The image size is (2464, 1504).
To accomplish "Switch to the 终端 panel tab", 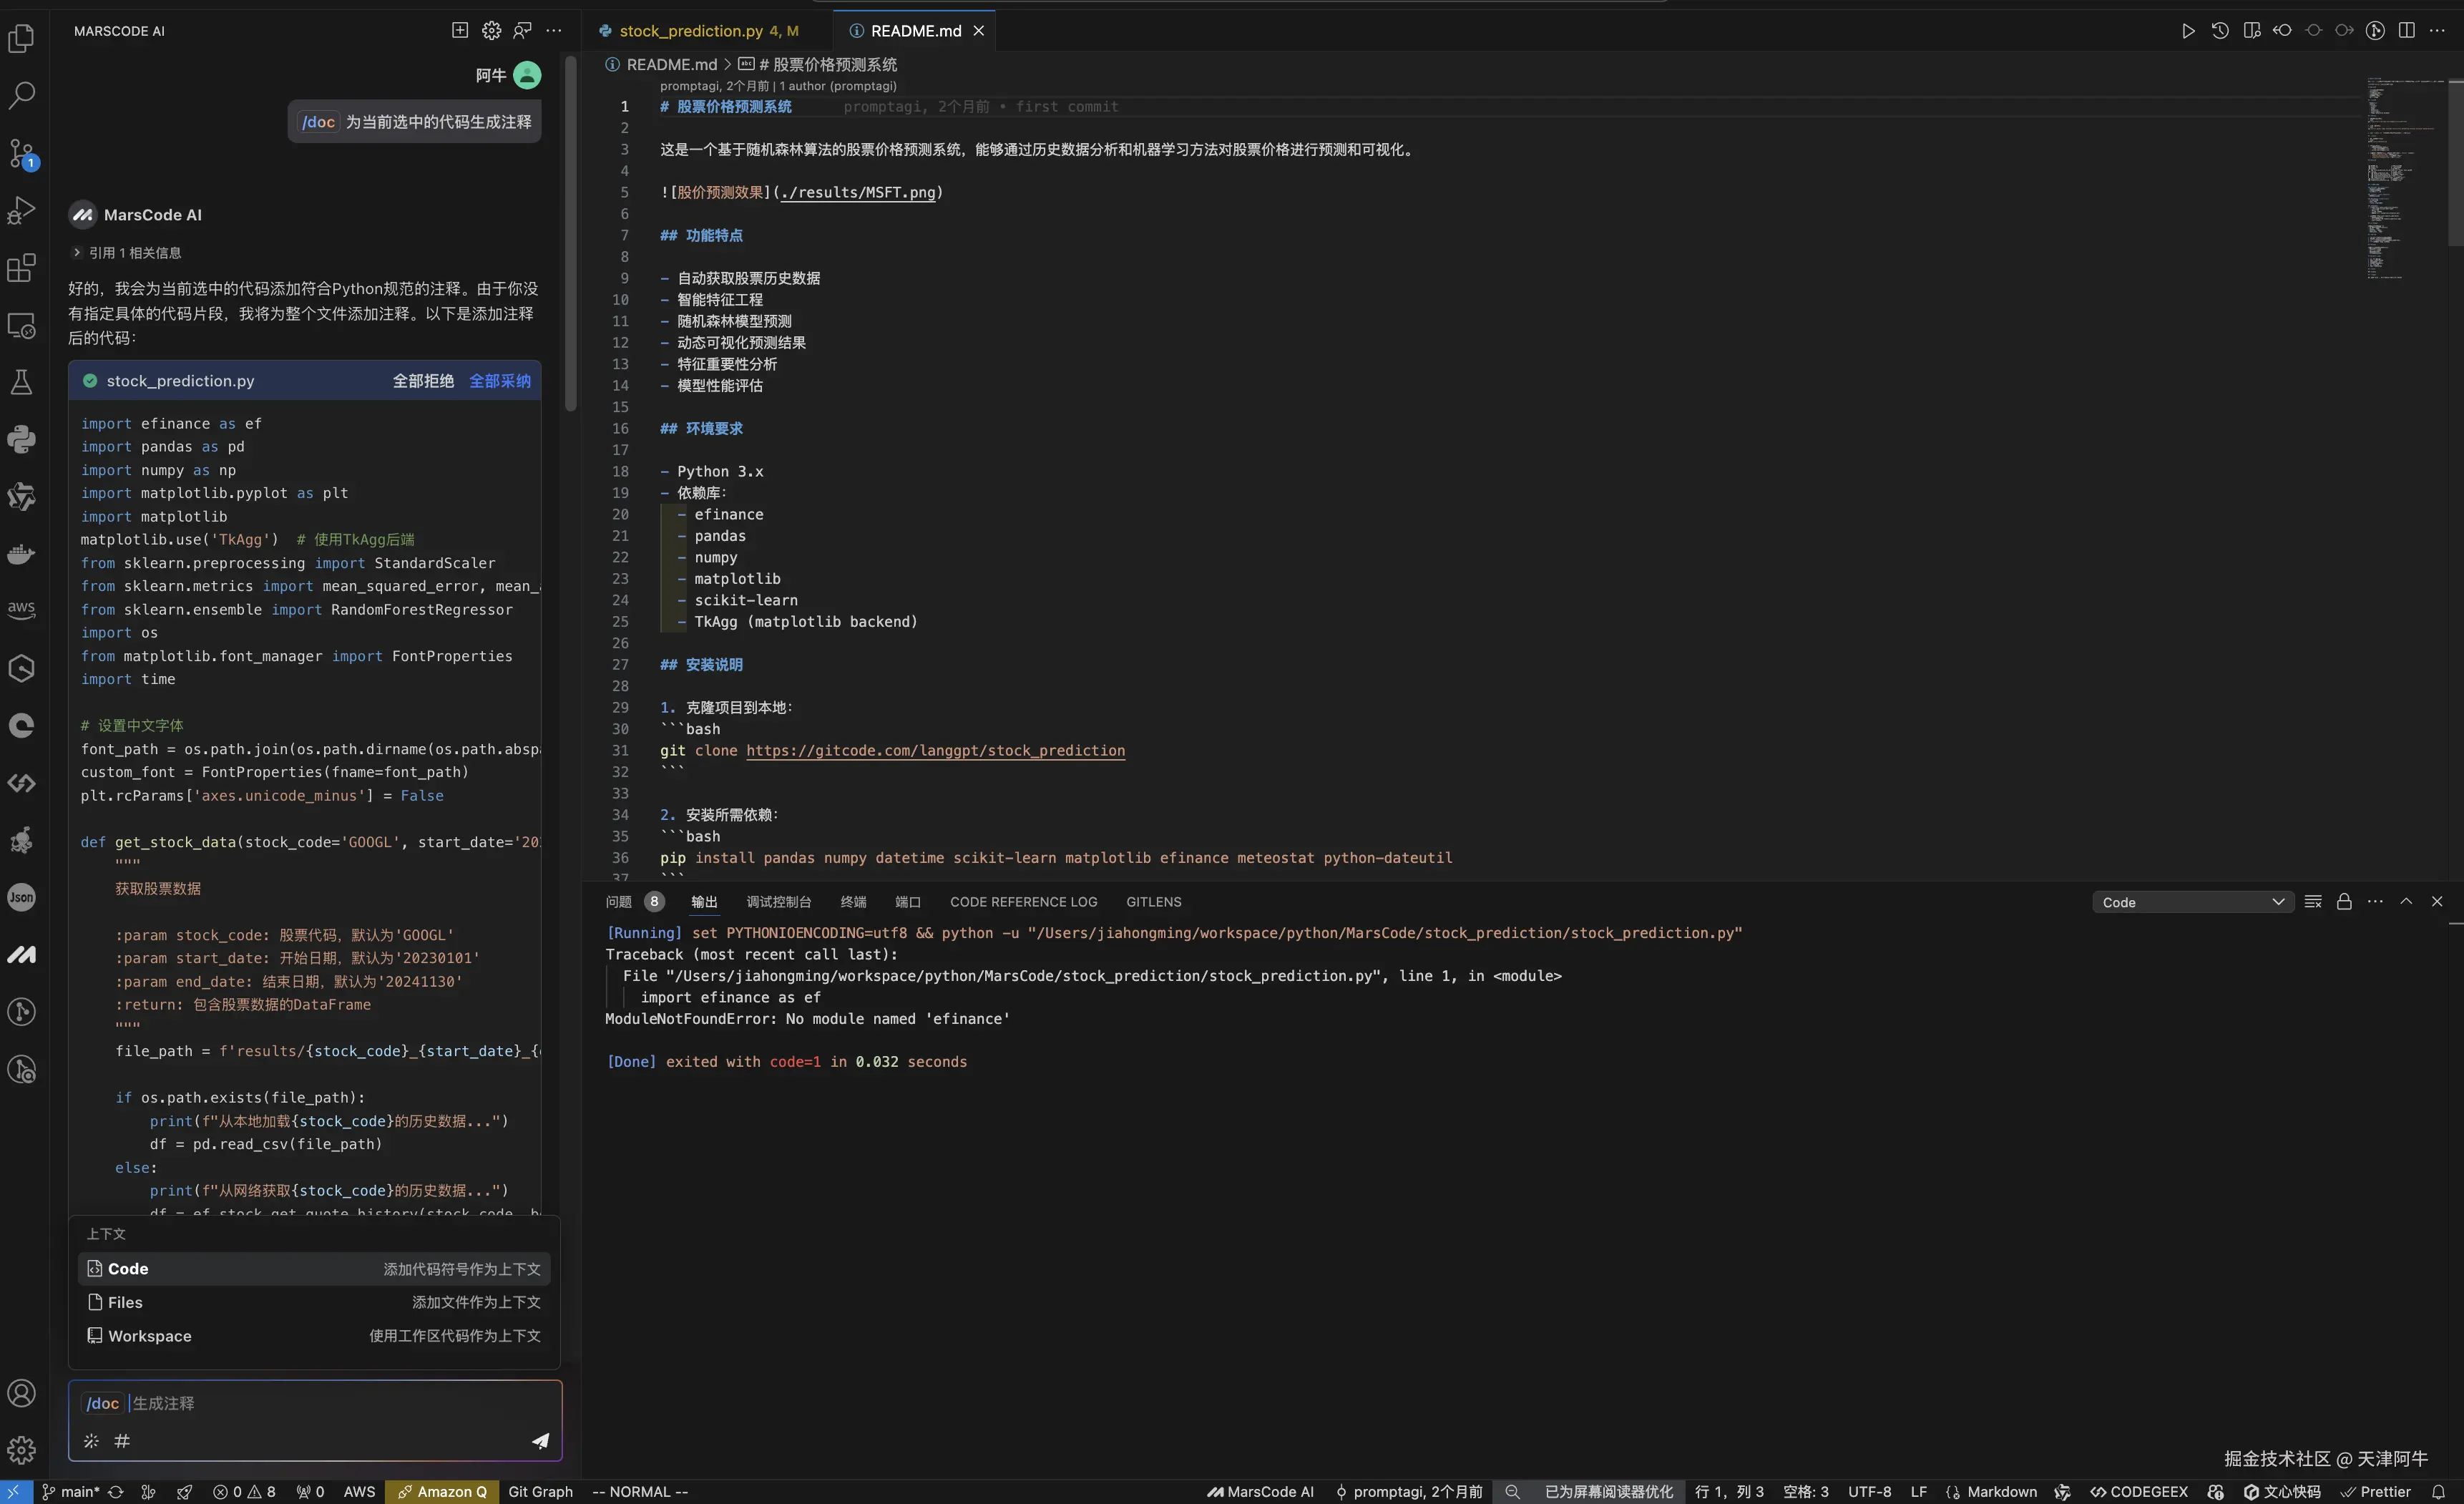I will pyautogui.click(x=852, y=901).
